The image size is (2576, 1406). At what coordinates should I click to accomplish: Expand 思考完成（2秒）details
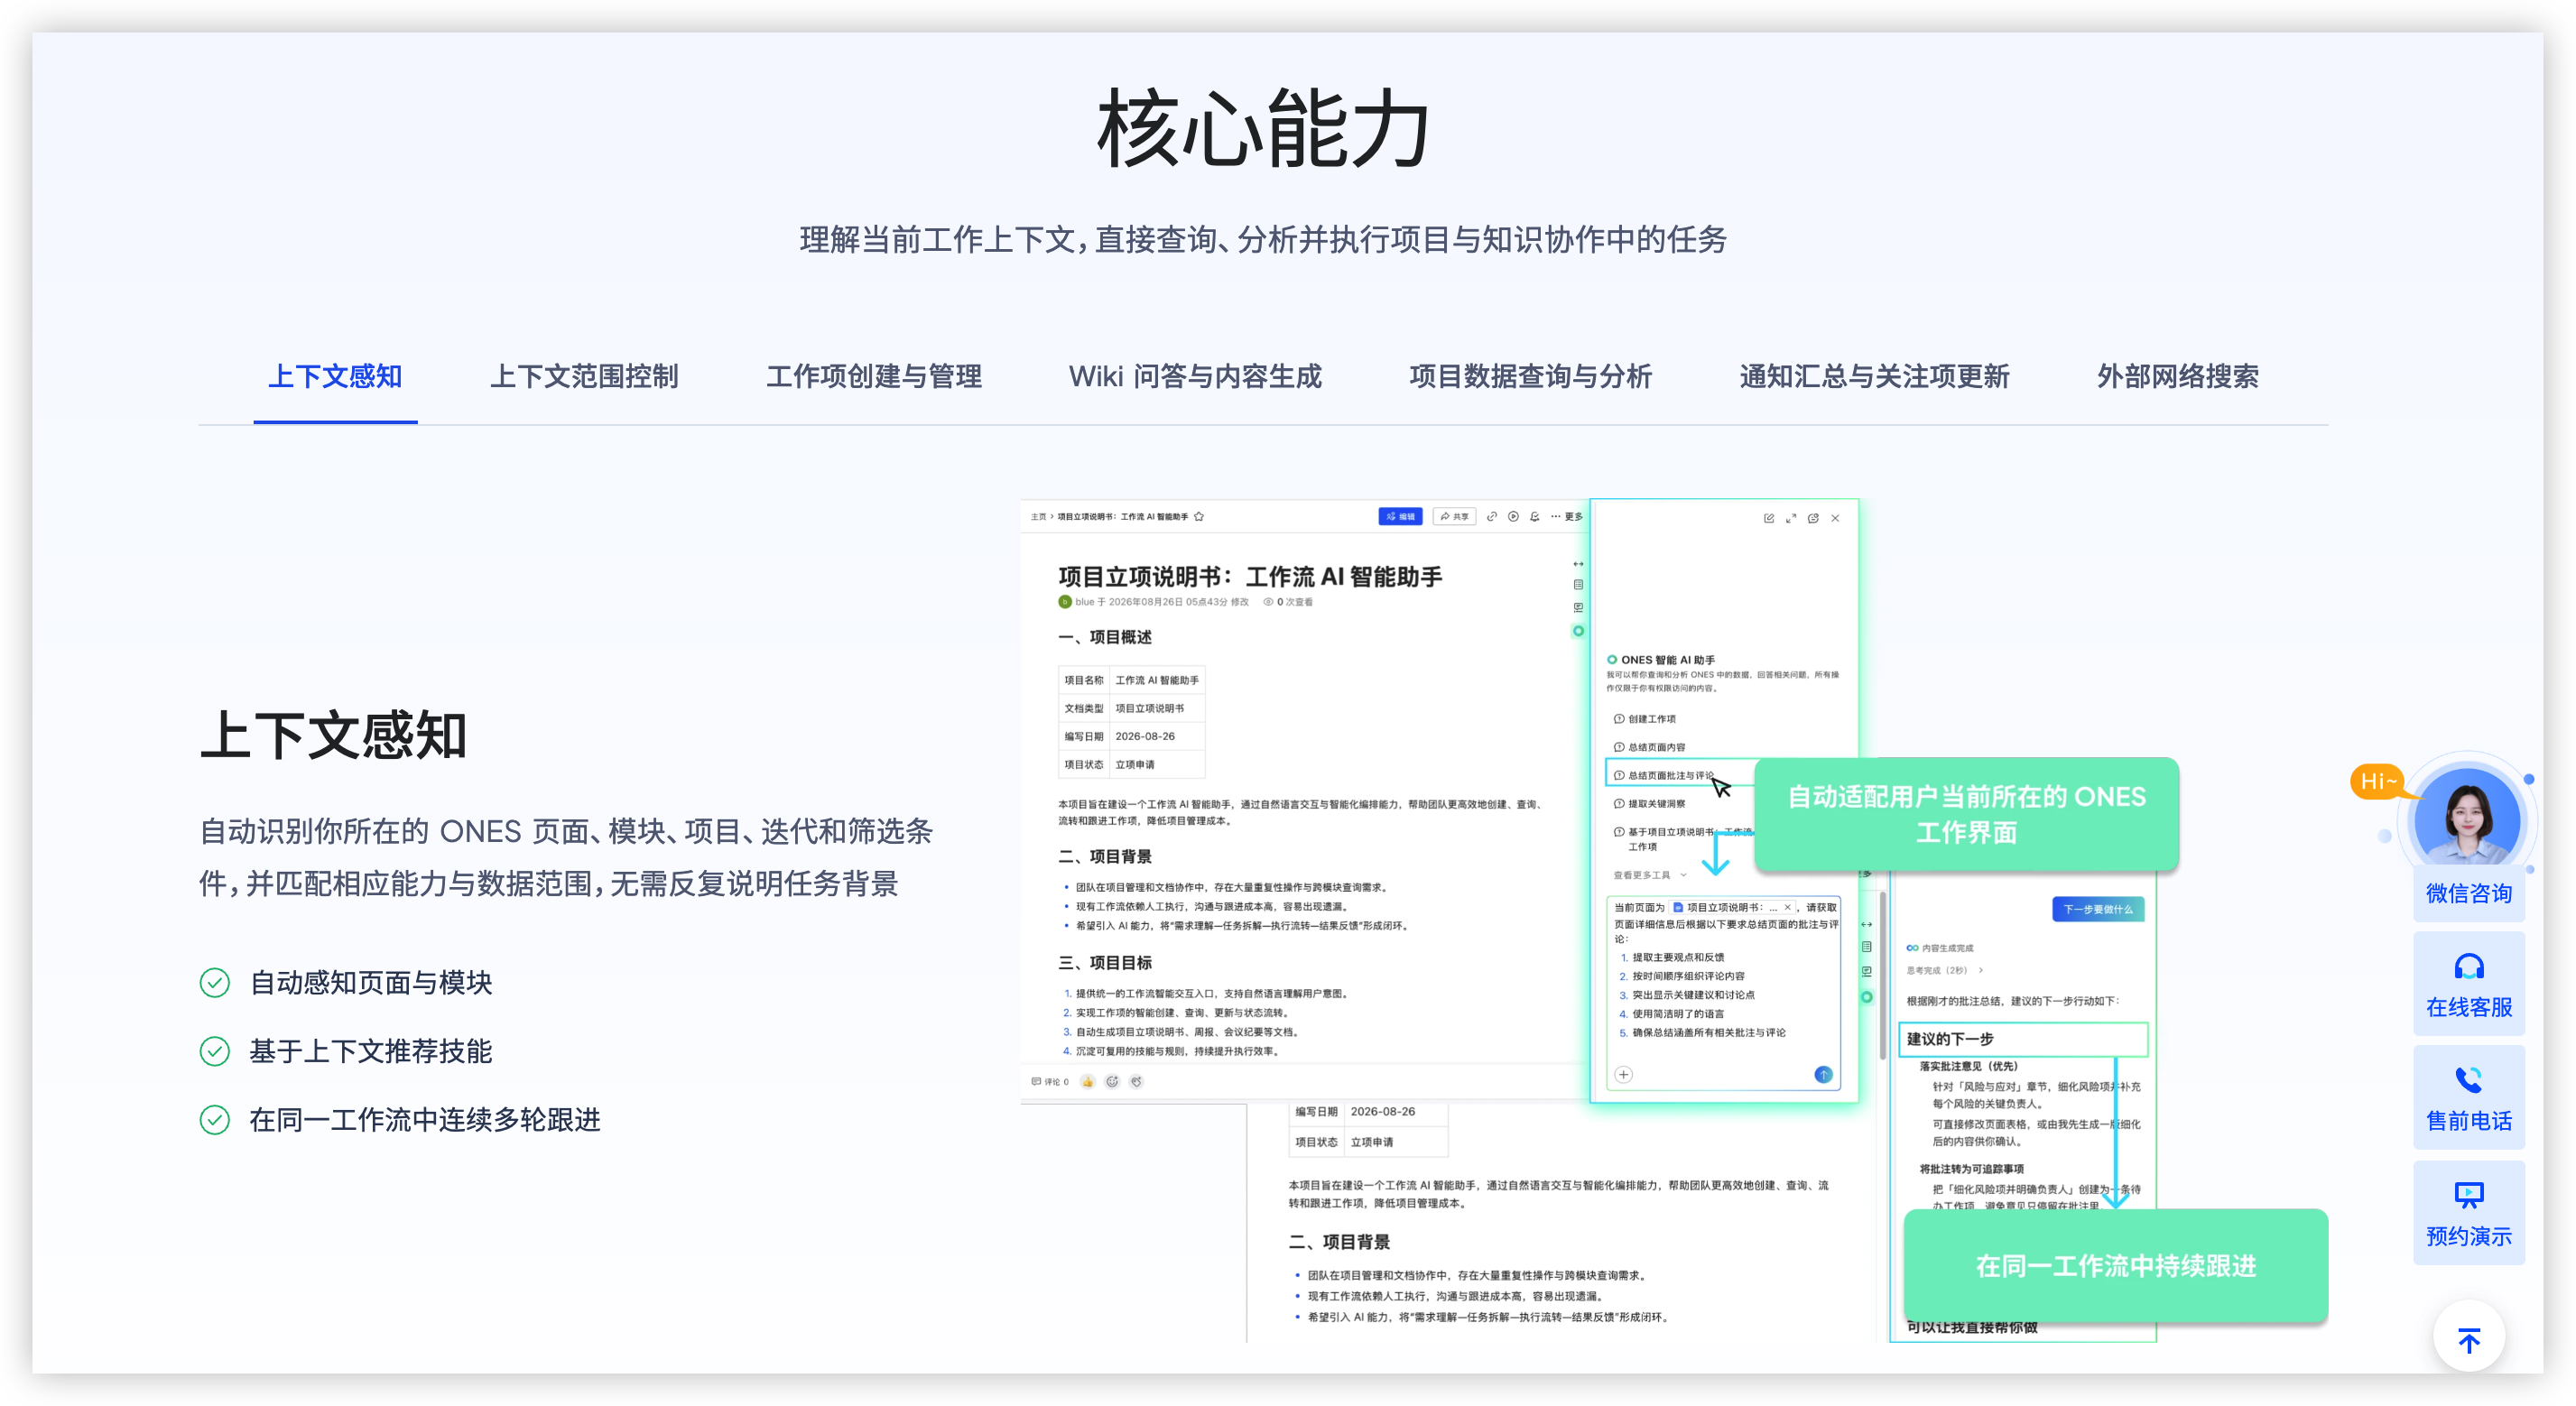pyautogui.click(x=1944, y=970)
